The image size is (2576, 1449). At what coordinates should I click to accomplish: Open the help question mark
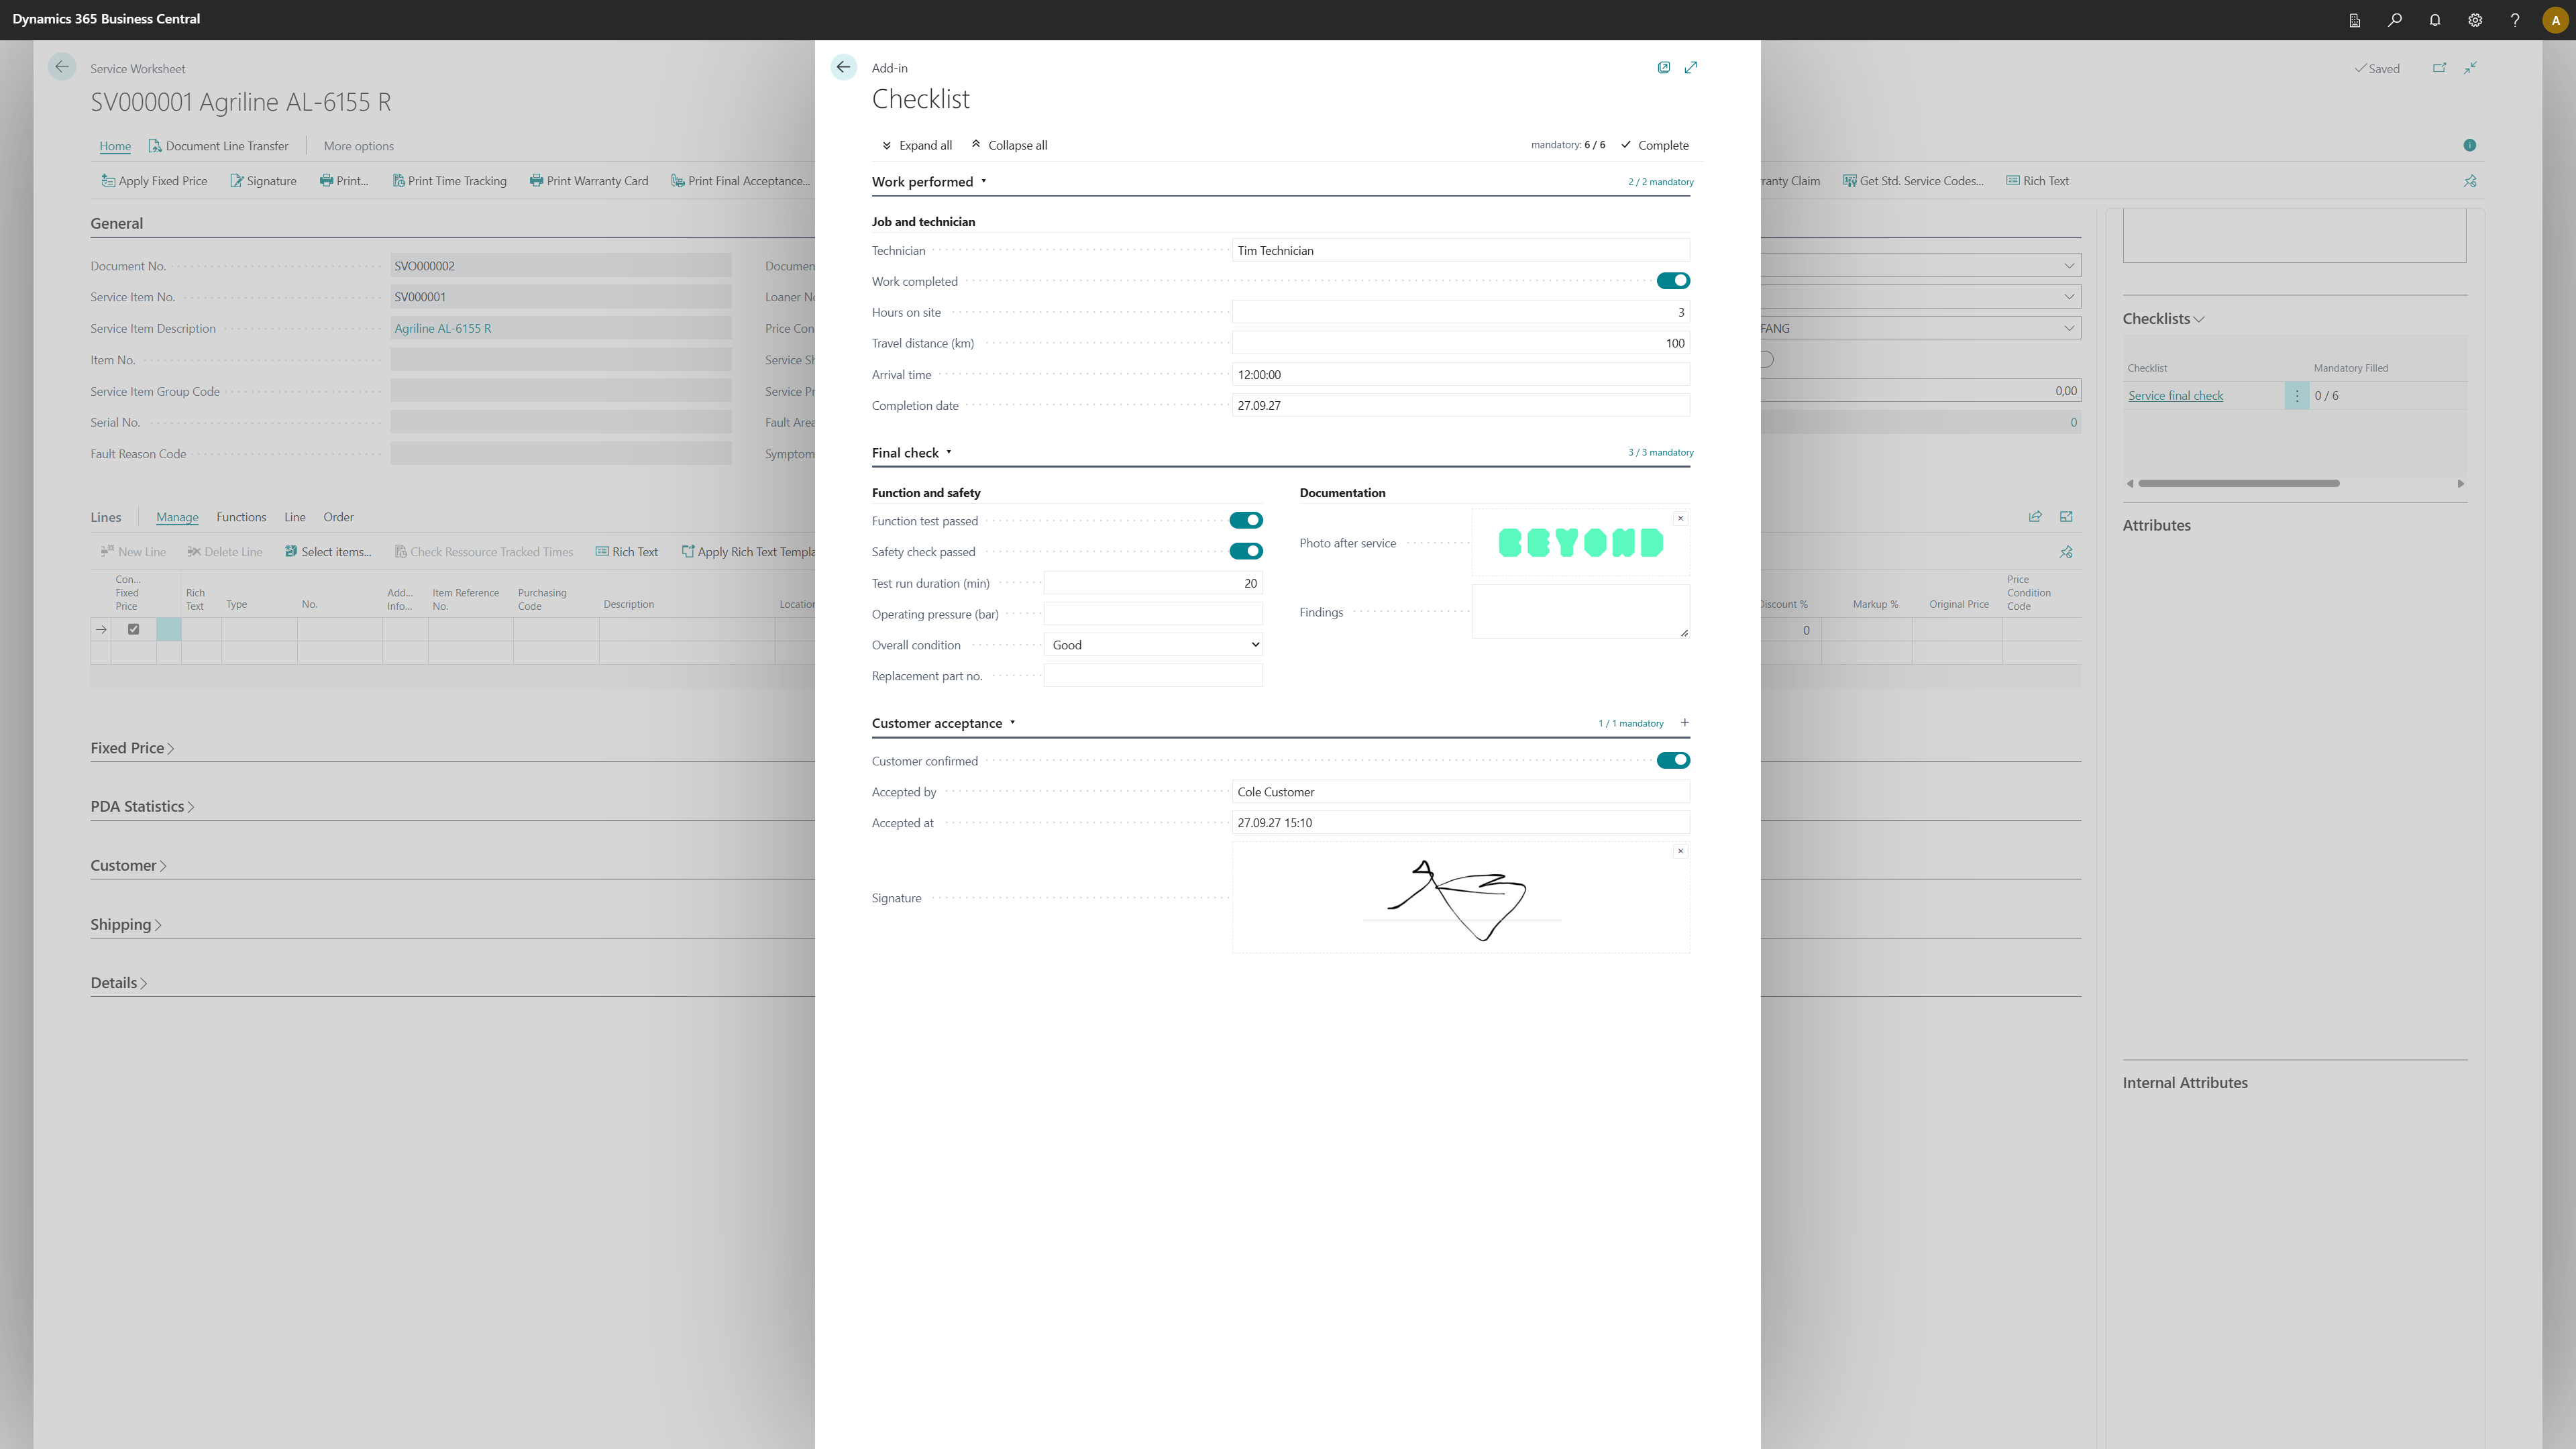click(x=2514, y=20)
